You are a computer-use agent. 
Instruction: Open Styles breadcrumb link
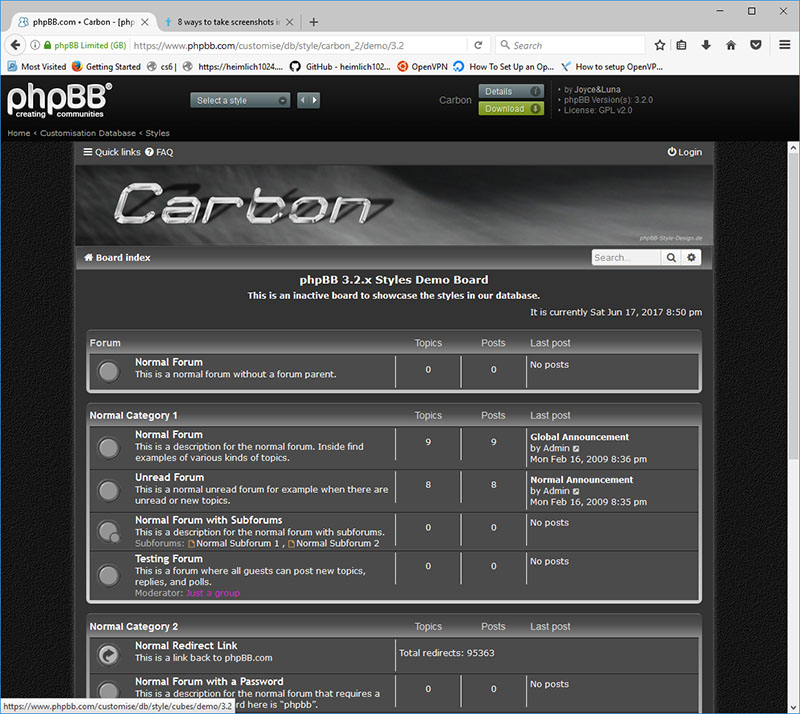[x=157, y=133]
